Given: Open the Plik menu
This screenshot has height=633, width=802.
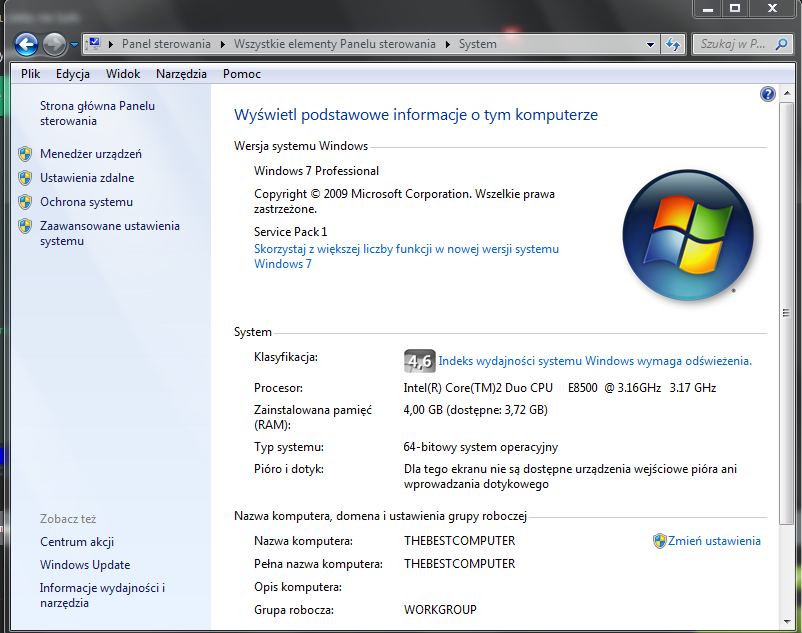Looking at the screenshot, I should (31, 74).
